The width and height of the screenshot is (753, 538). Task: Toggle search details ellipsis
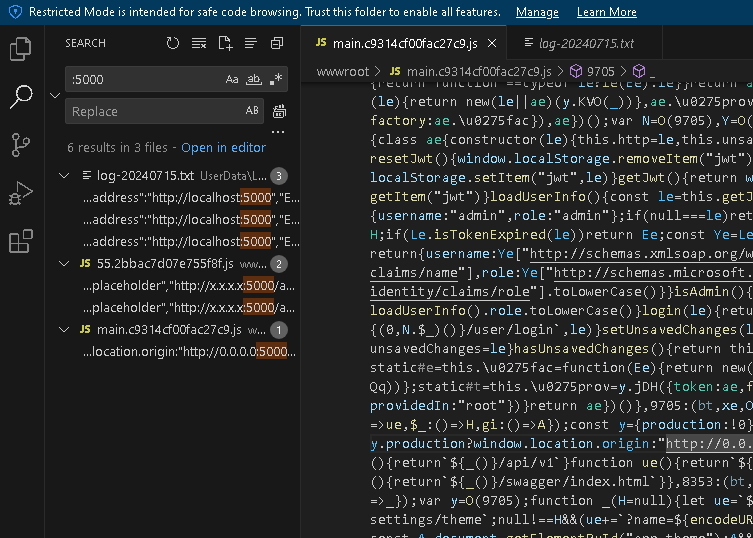click(x=278, y=132)
